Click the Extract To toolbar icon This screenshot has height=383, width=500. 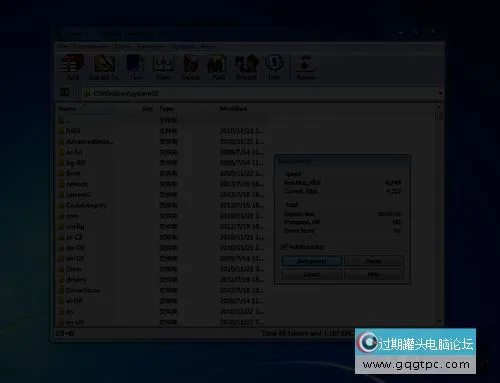104,67
